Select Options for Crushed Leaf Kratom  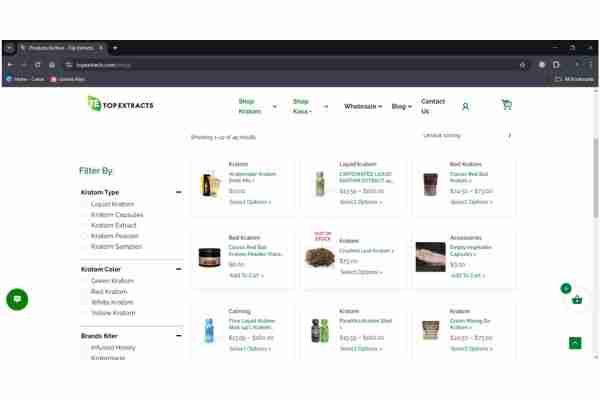(361, 272)
